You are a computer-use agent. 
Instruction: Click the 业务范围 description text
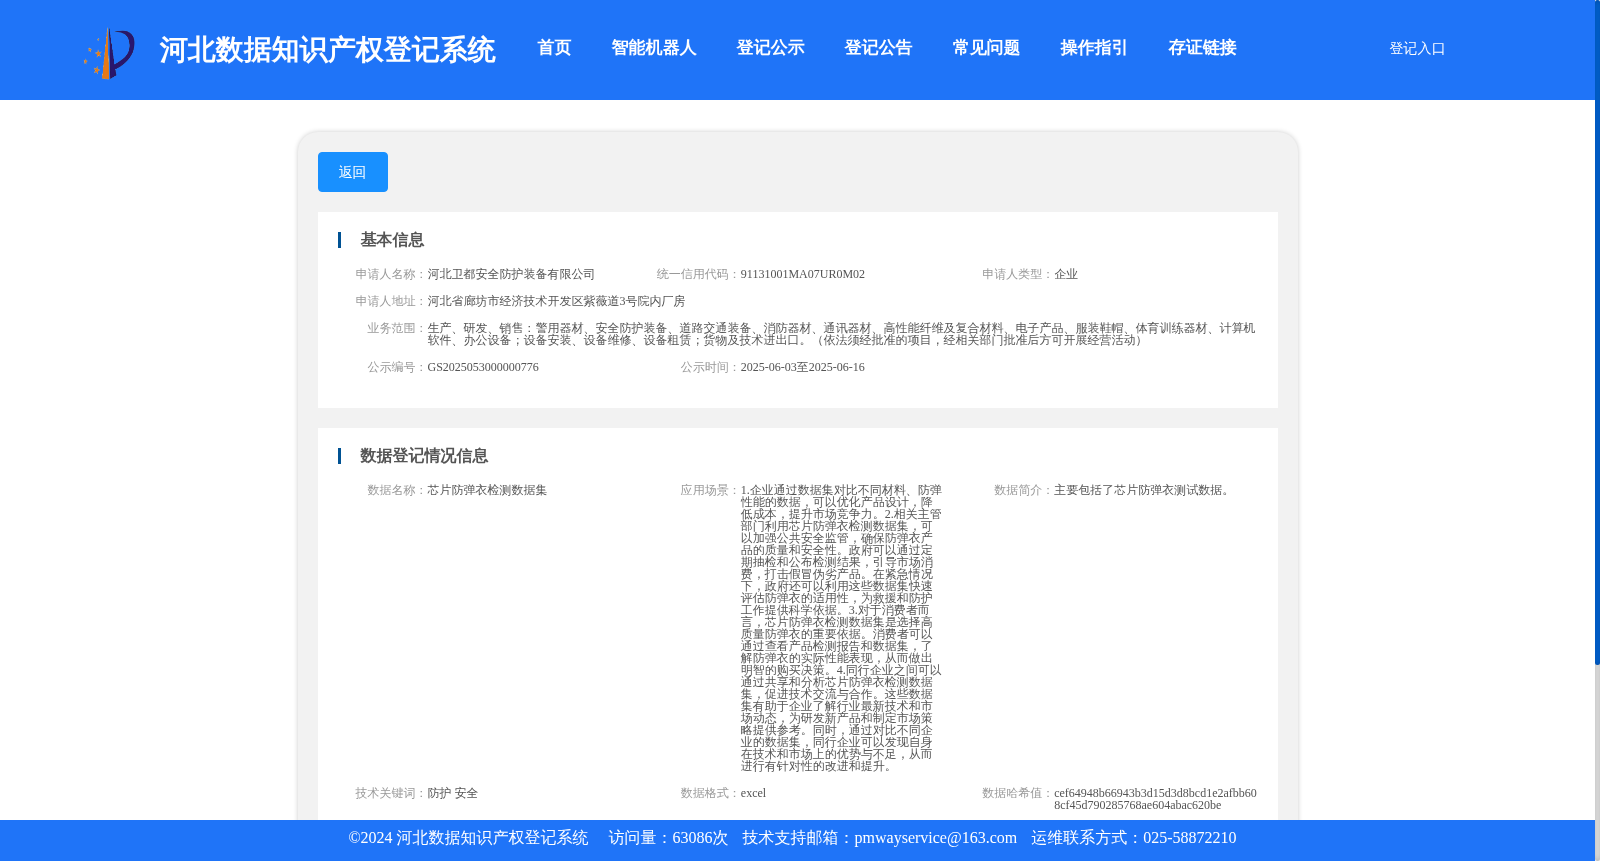[x=841, y=334]
